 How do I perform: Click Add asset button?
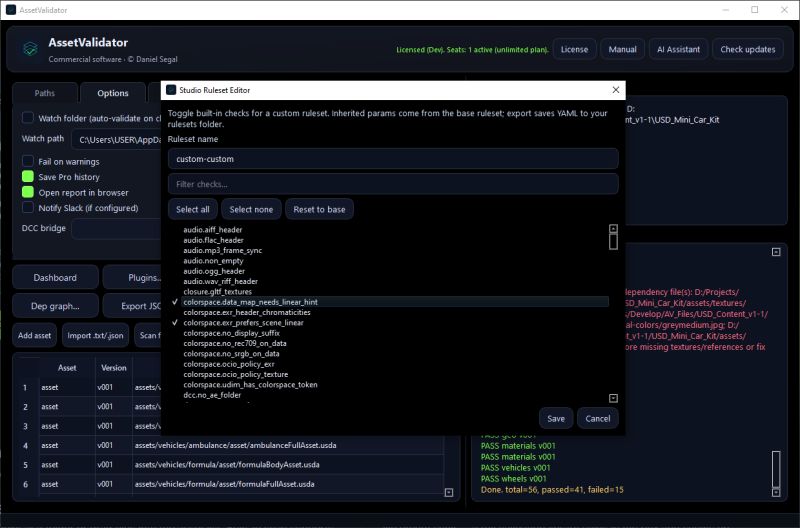[x=35, y=335]
